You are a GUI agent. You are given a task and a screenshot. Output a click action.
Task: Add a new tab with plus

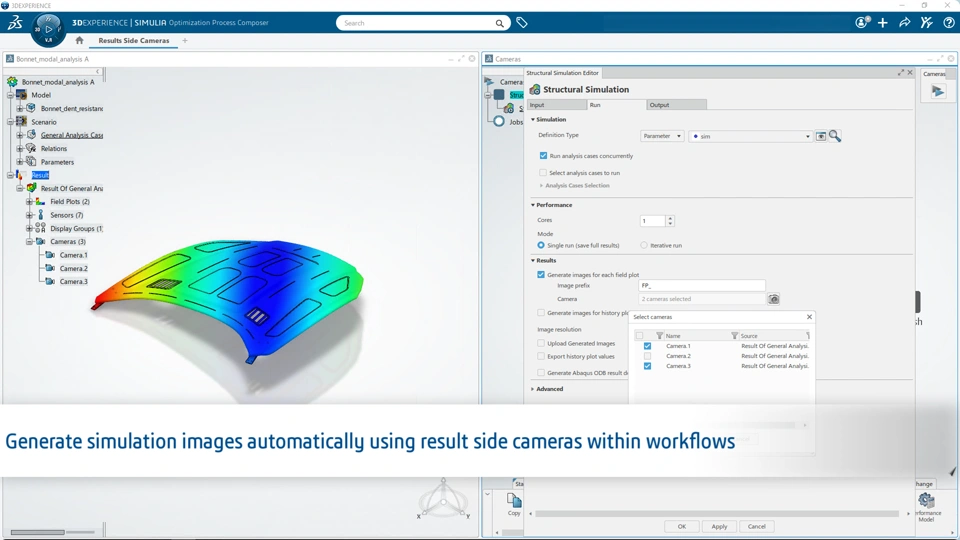[185, 40]
